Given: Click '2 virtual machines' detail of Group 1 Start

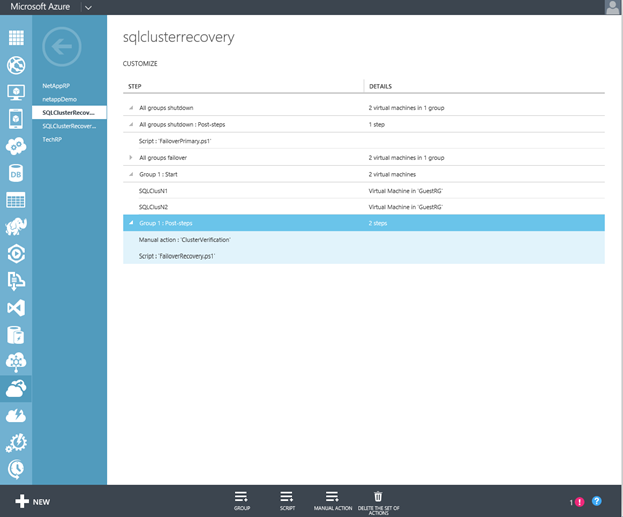Looking at the screenshot, I should [392, 174].
